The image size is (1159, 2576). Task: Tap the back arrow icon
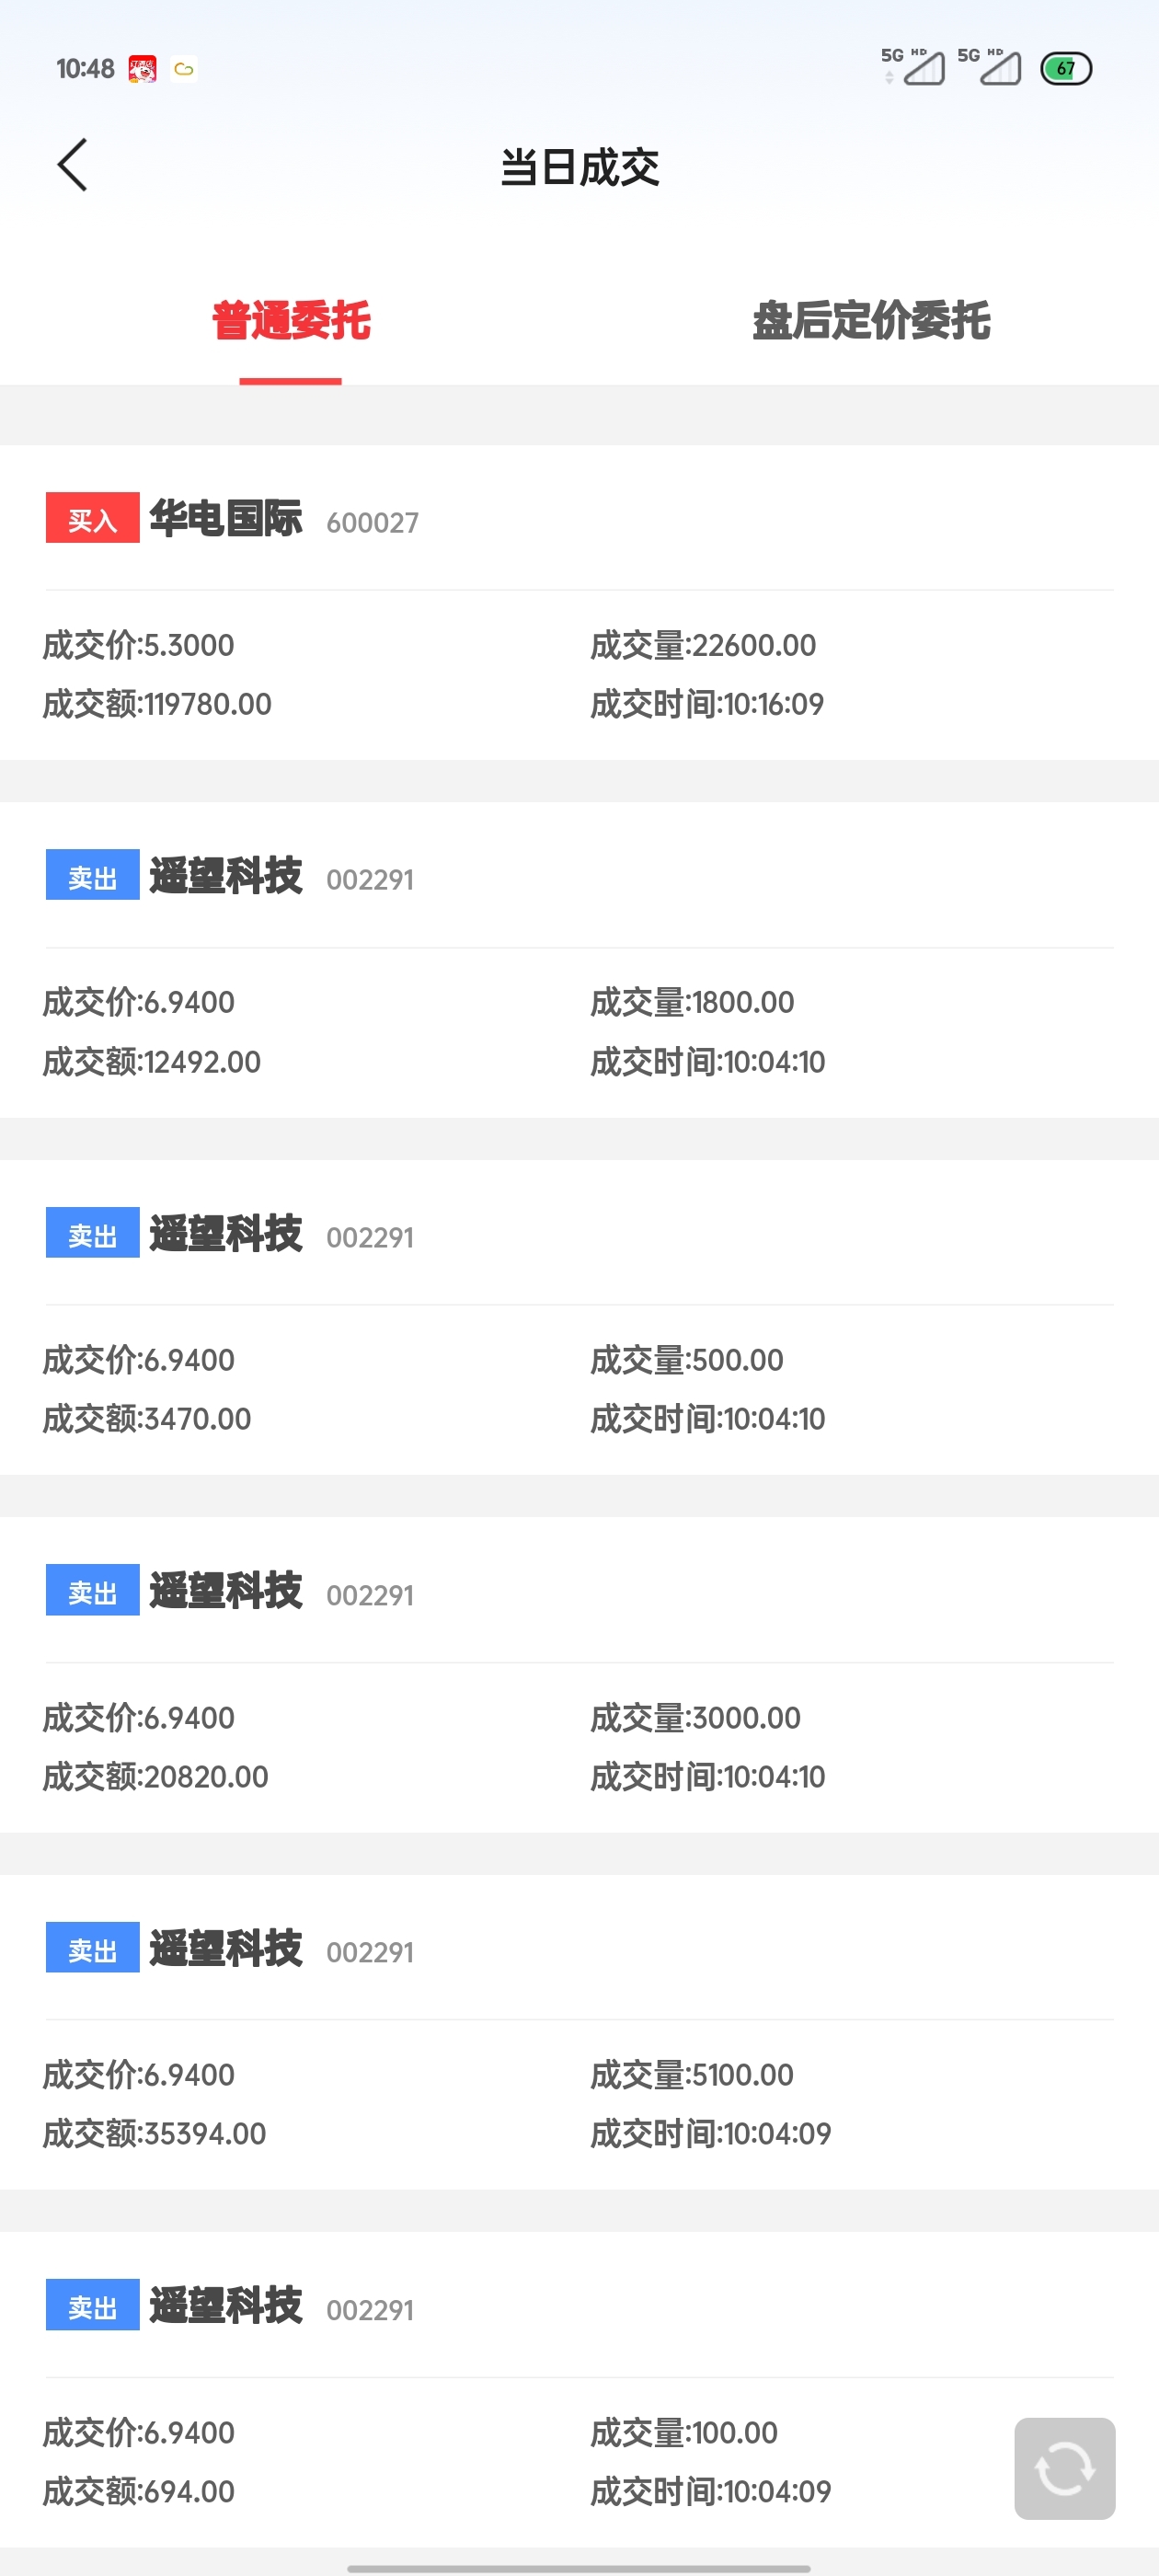click(x=72, y=165)
